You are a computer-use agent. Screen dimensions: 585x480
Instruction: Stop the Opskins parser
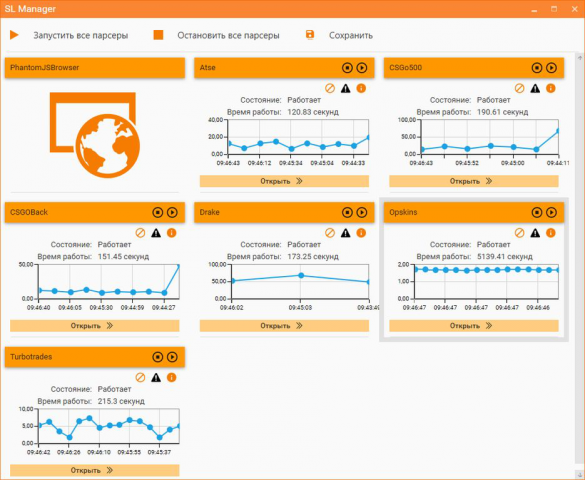(536, 212)
